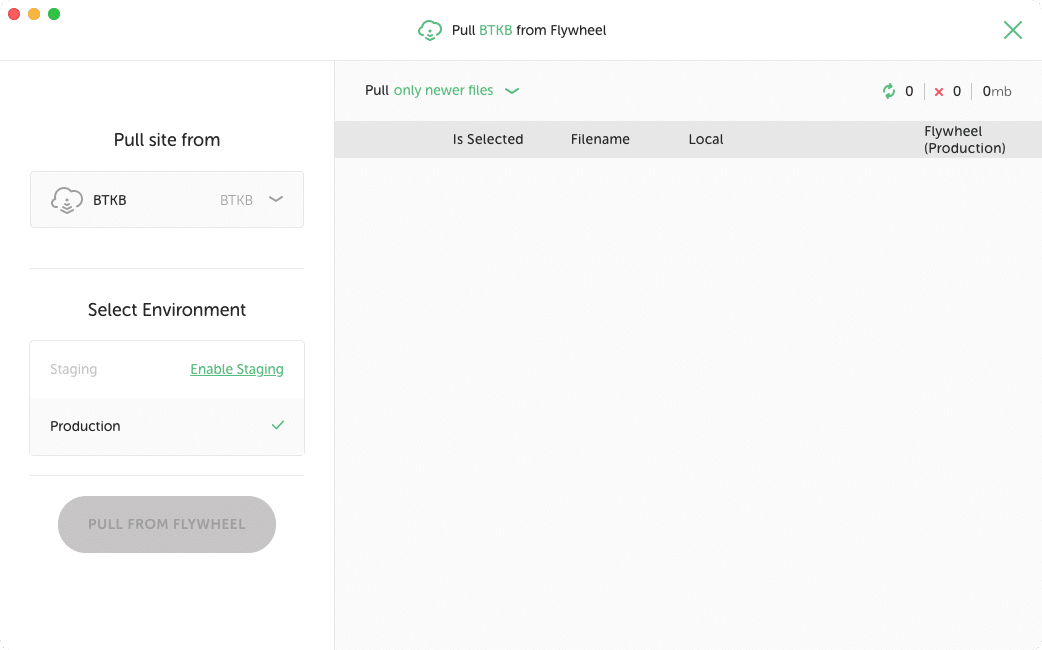Click the Flywheel cloud icon in title bar
Screen dimensions: 1042x650
tap(430, 30)
